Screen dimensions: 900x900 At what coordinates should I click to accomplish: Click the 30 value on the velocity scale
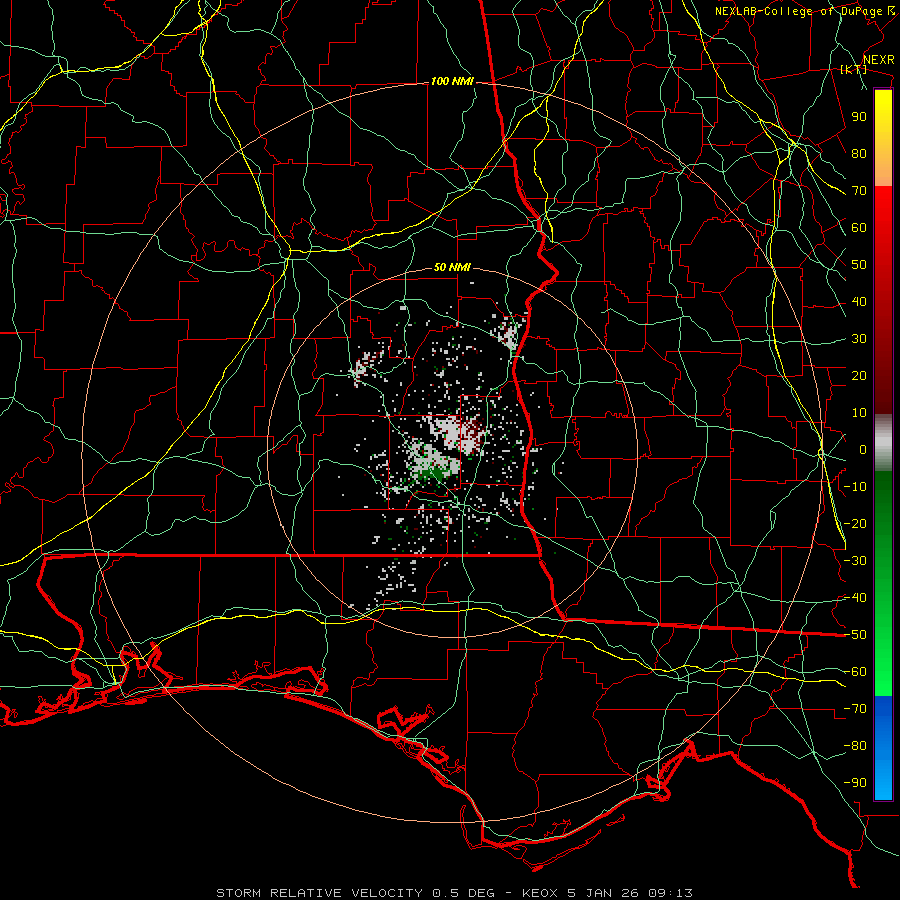point(859,339)
